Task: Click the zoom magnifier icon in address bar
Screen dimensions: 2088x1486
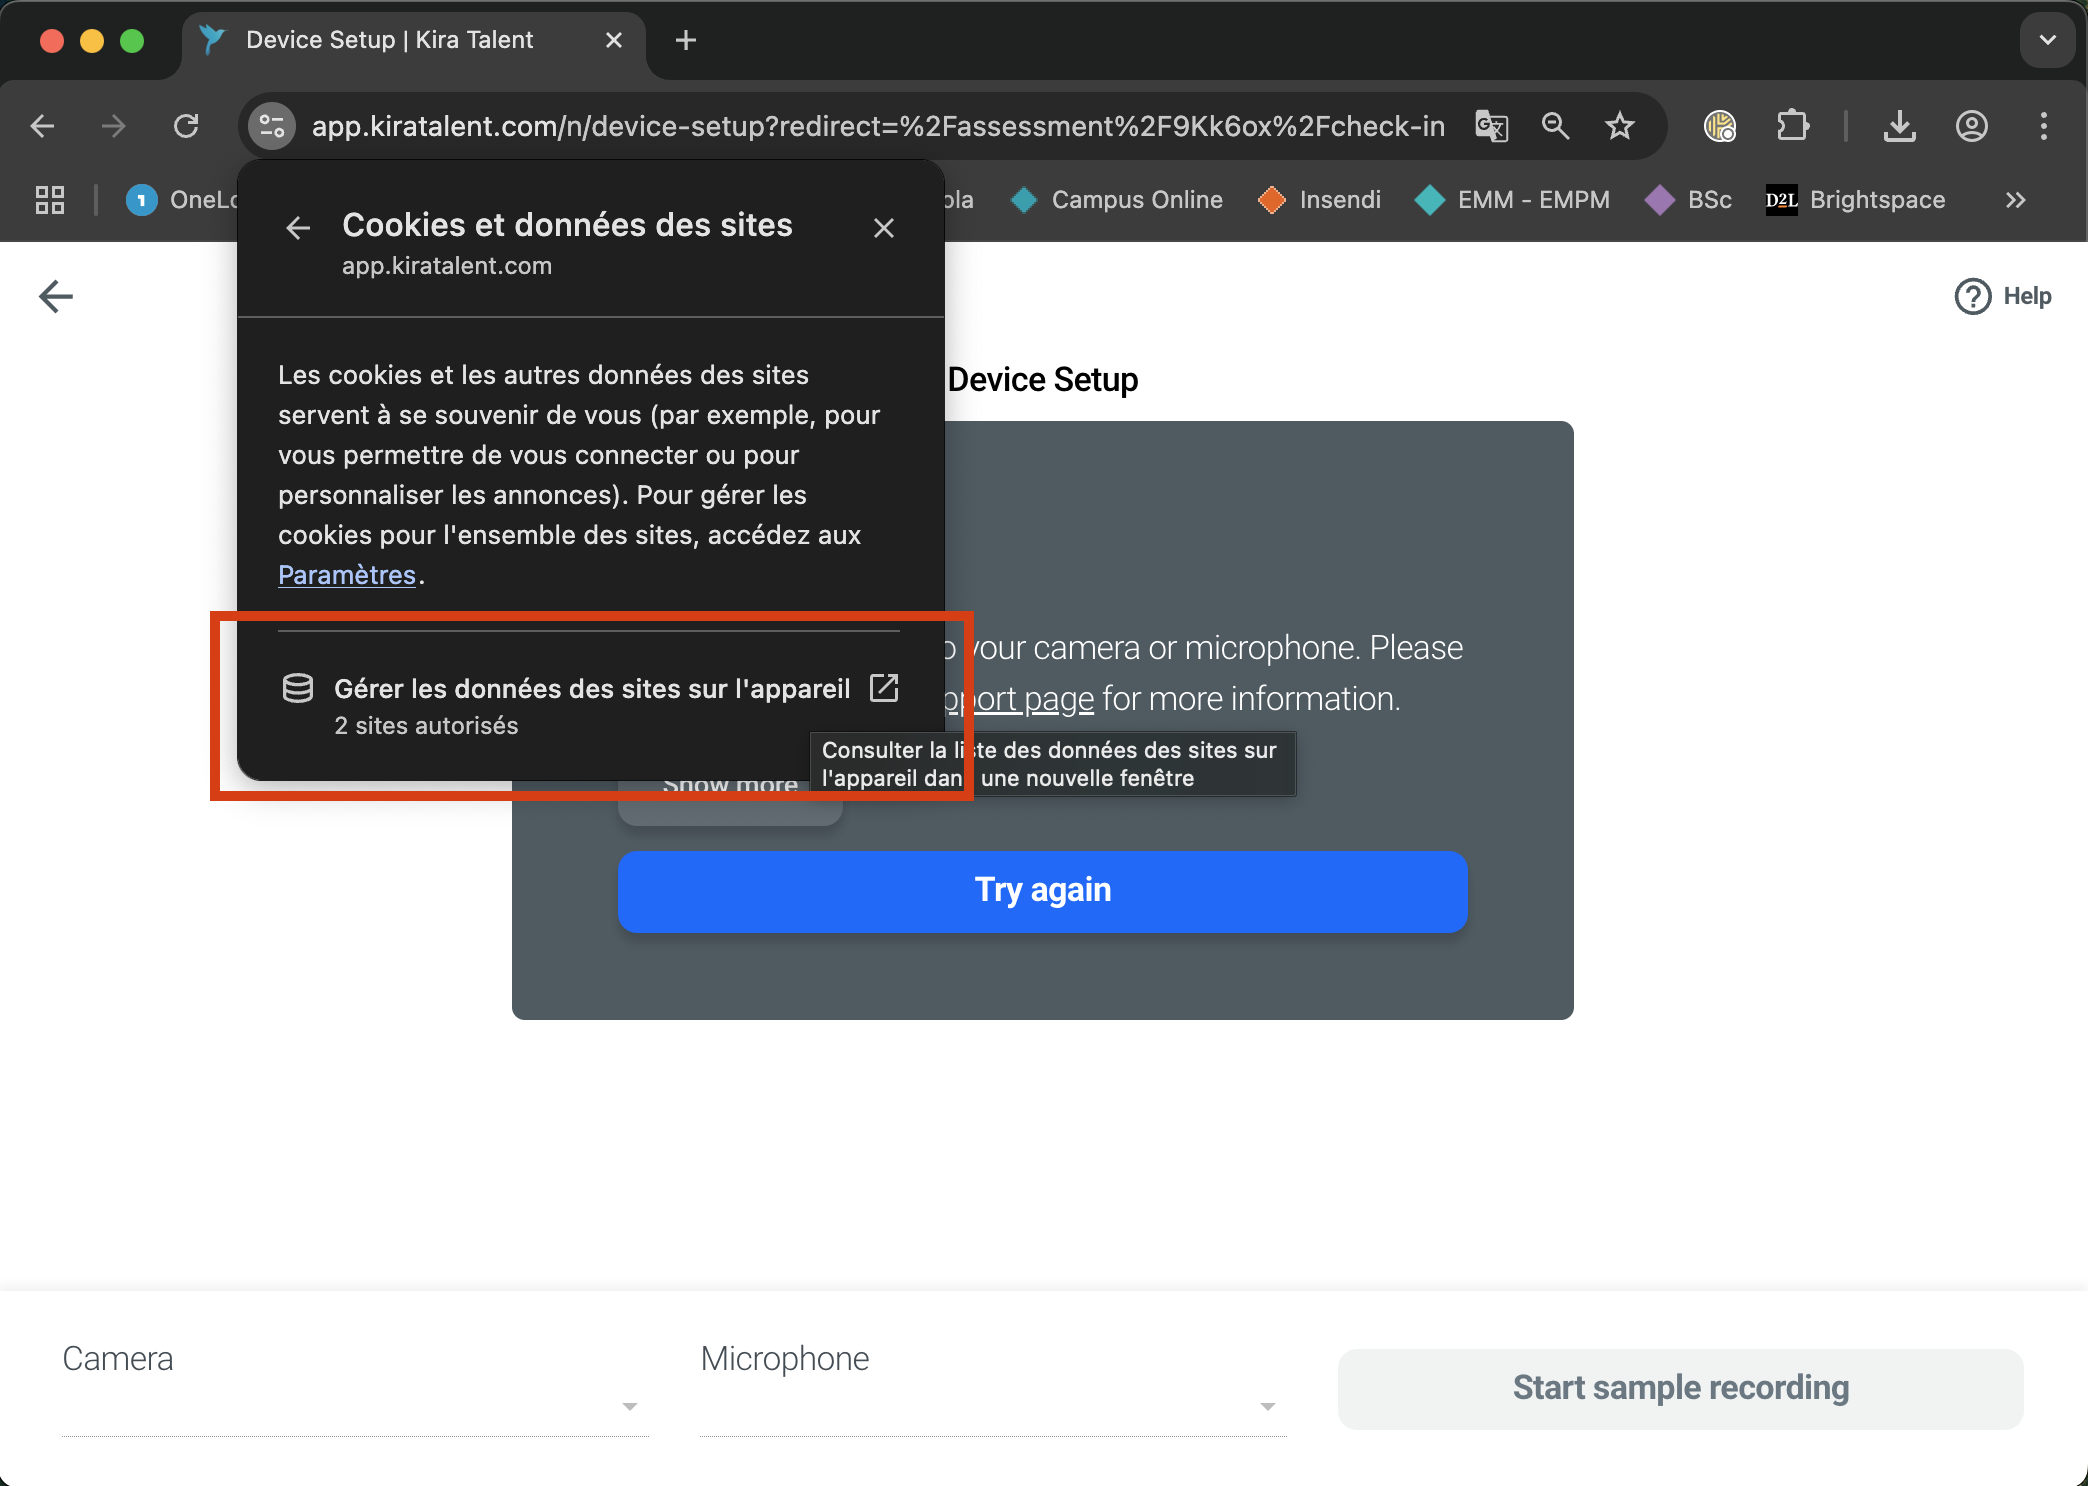Action: [x=1555, y=126]
